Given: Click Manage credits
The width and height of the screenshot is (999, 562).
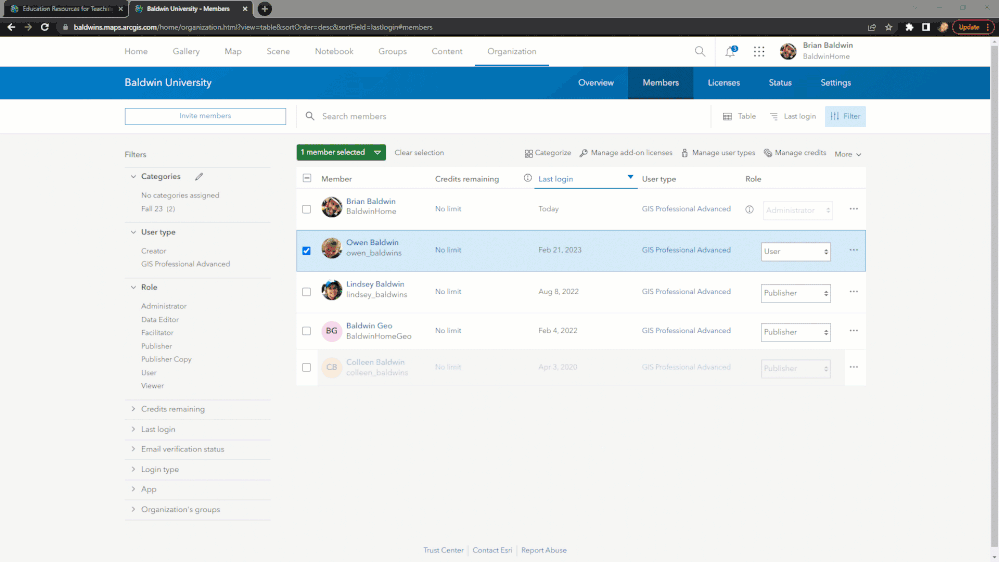Looking at the screenshot, I should coord(794,153).
